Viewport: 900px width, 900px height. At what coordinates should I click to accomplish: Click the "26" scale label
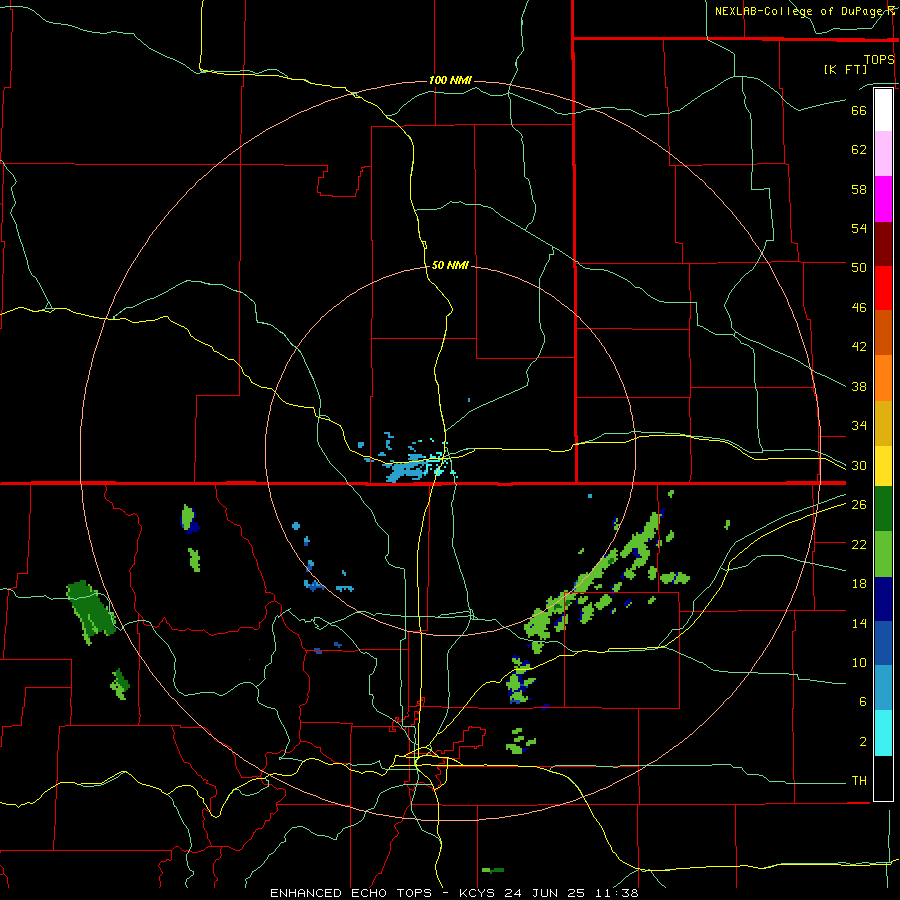click(859, 505)
